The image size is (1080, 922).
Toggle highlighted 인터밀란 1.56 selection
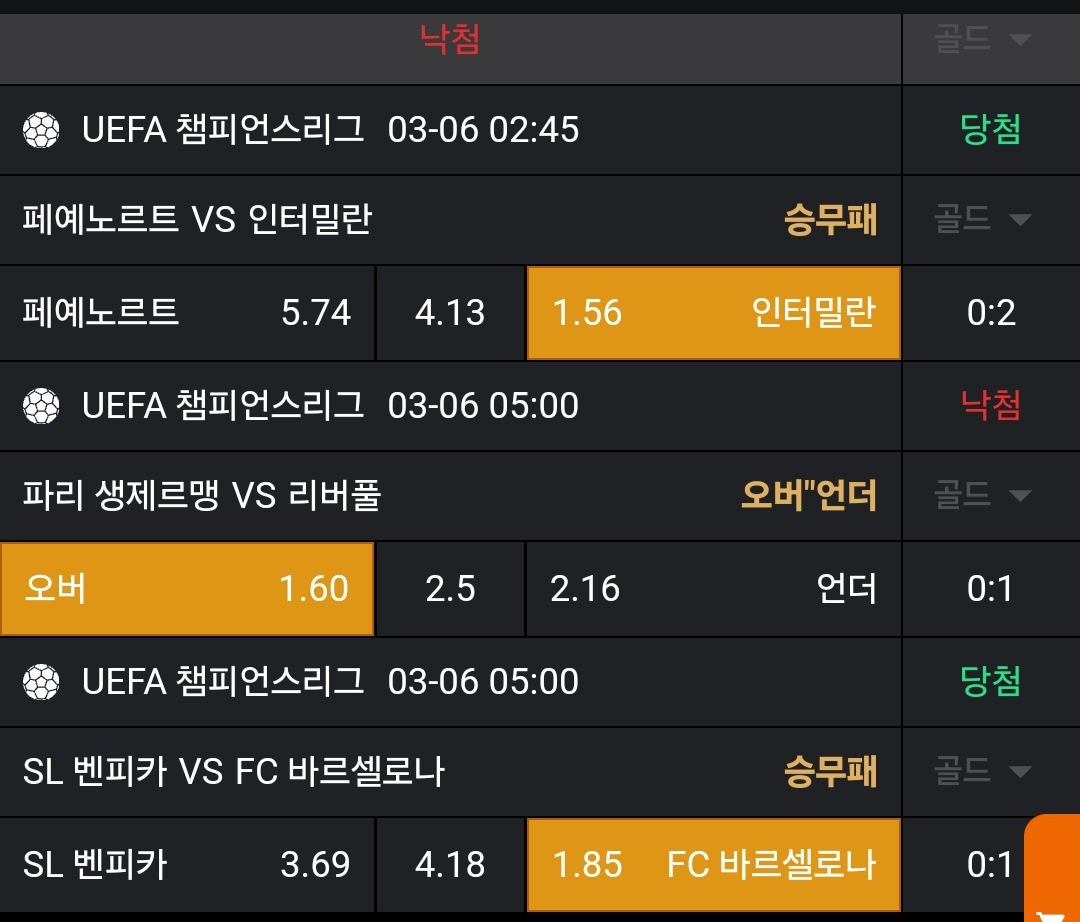(x=713, y=313)
